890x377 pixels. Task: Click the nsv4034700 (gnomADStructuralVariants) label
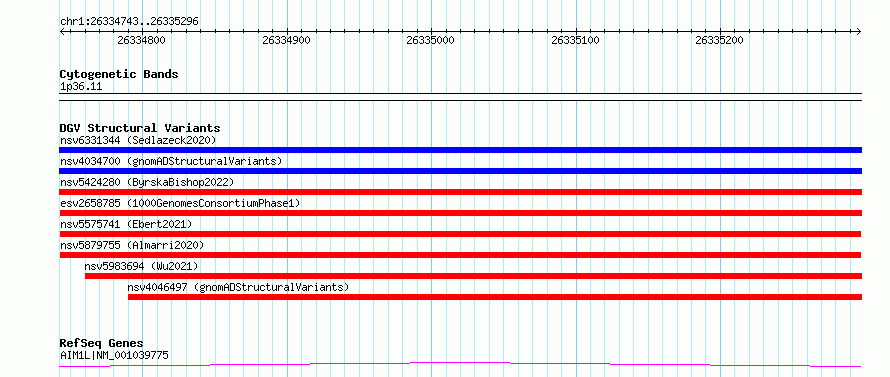tap(171, 161)
